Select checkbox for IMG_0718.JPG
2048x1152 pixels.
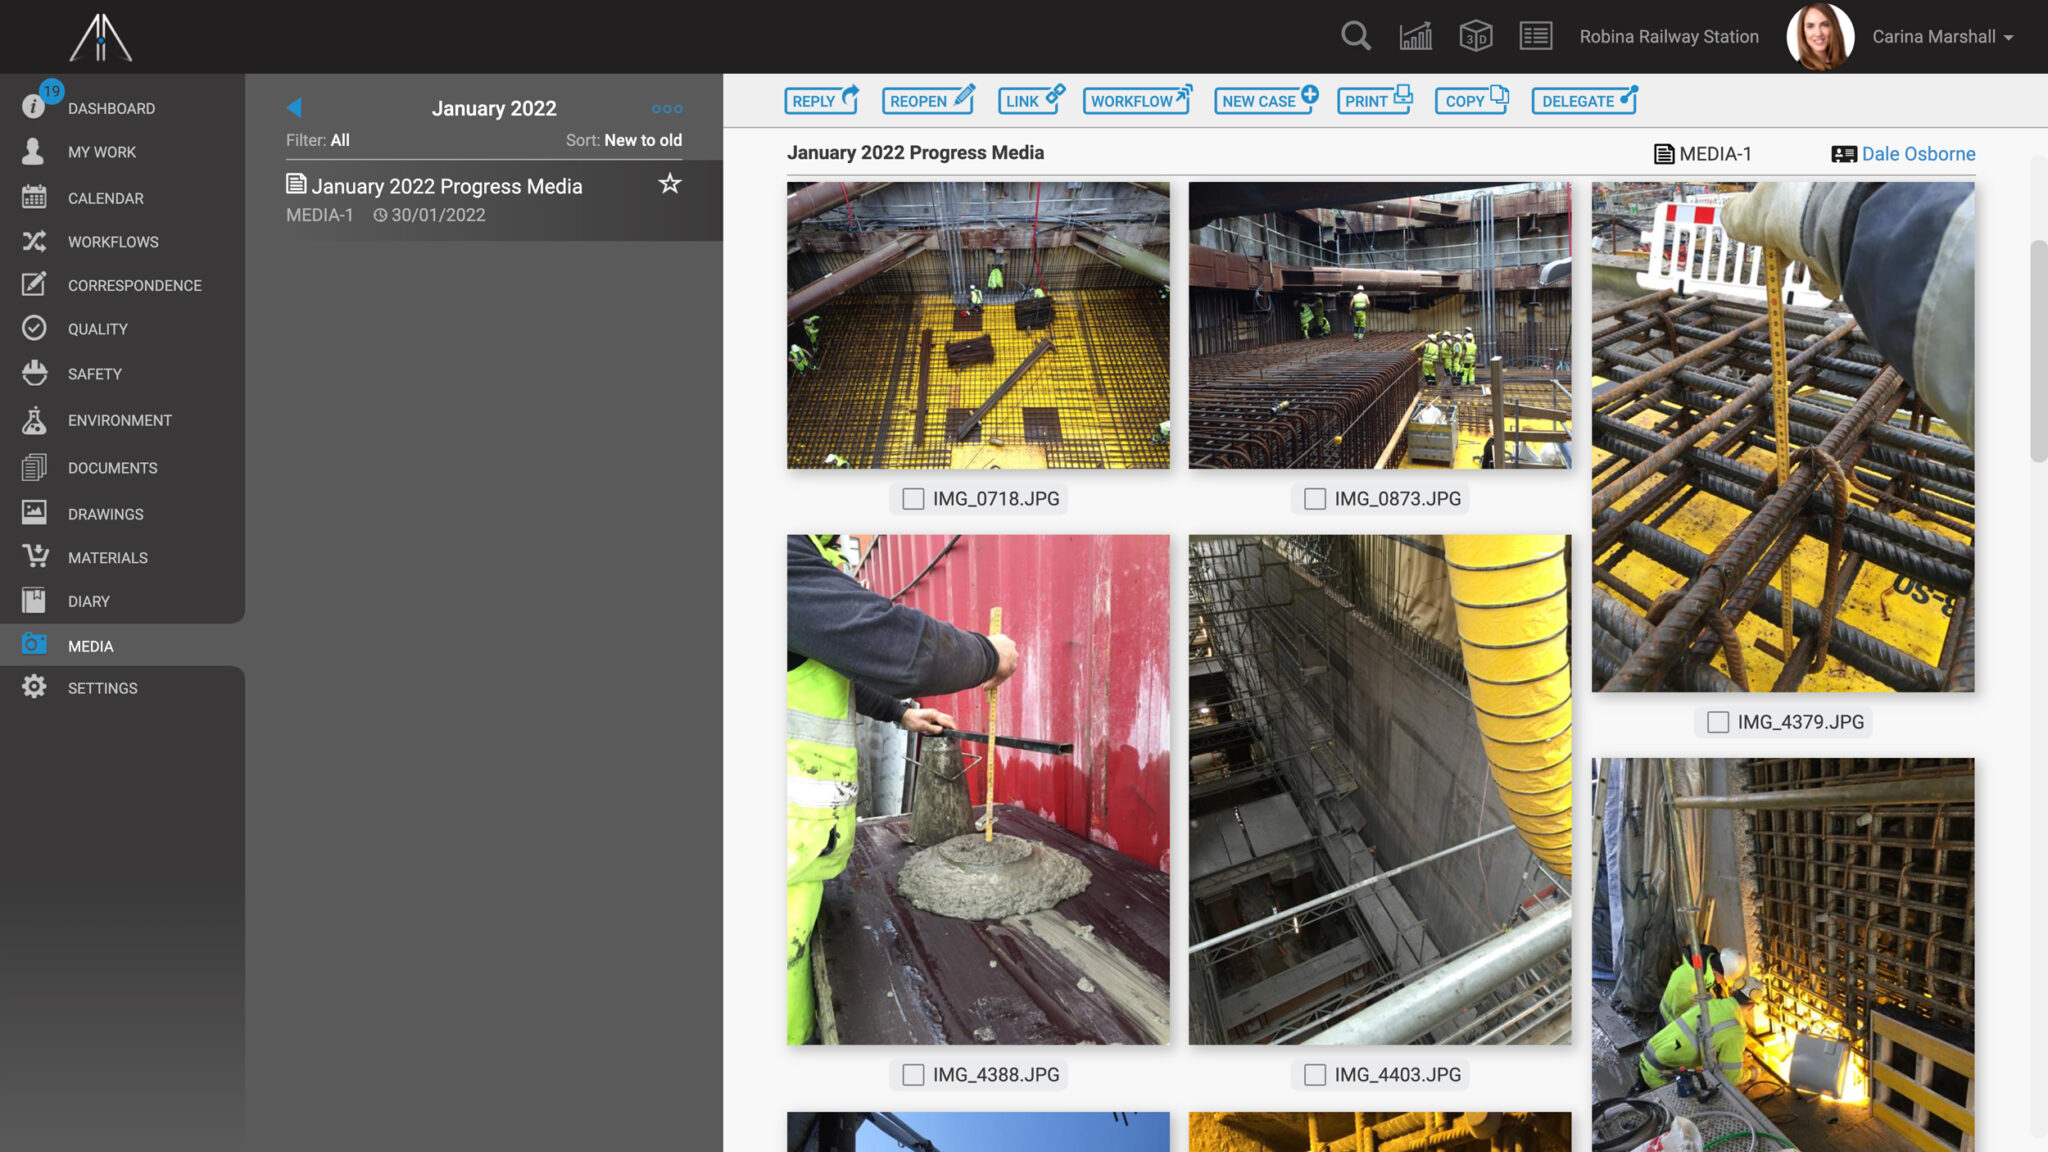[913, 498]
